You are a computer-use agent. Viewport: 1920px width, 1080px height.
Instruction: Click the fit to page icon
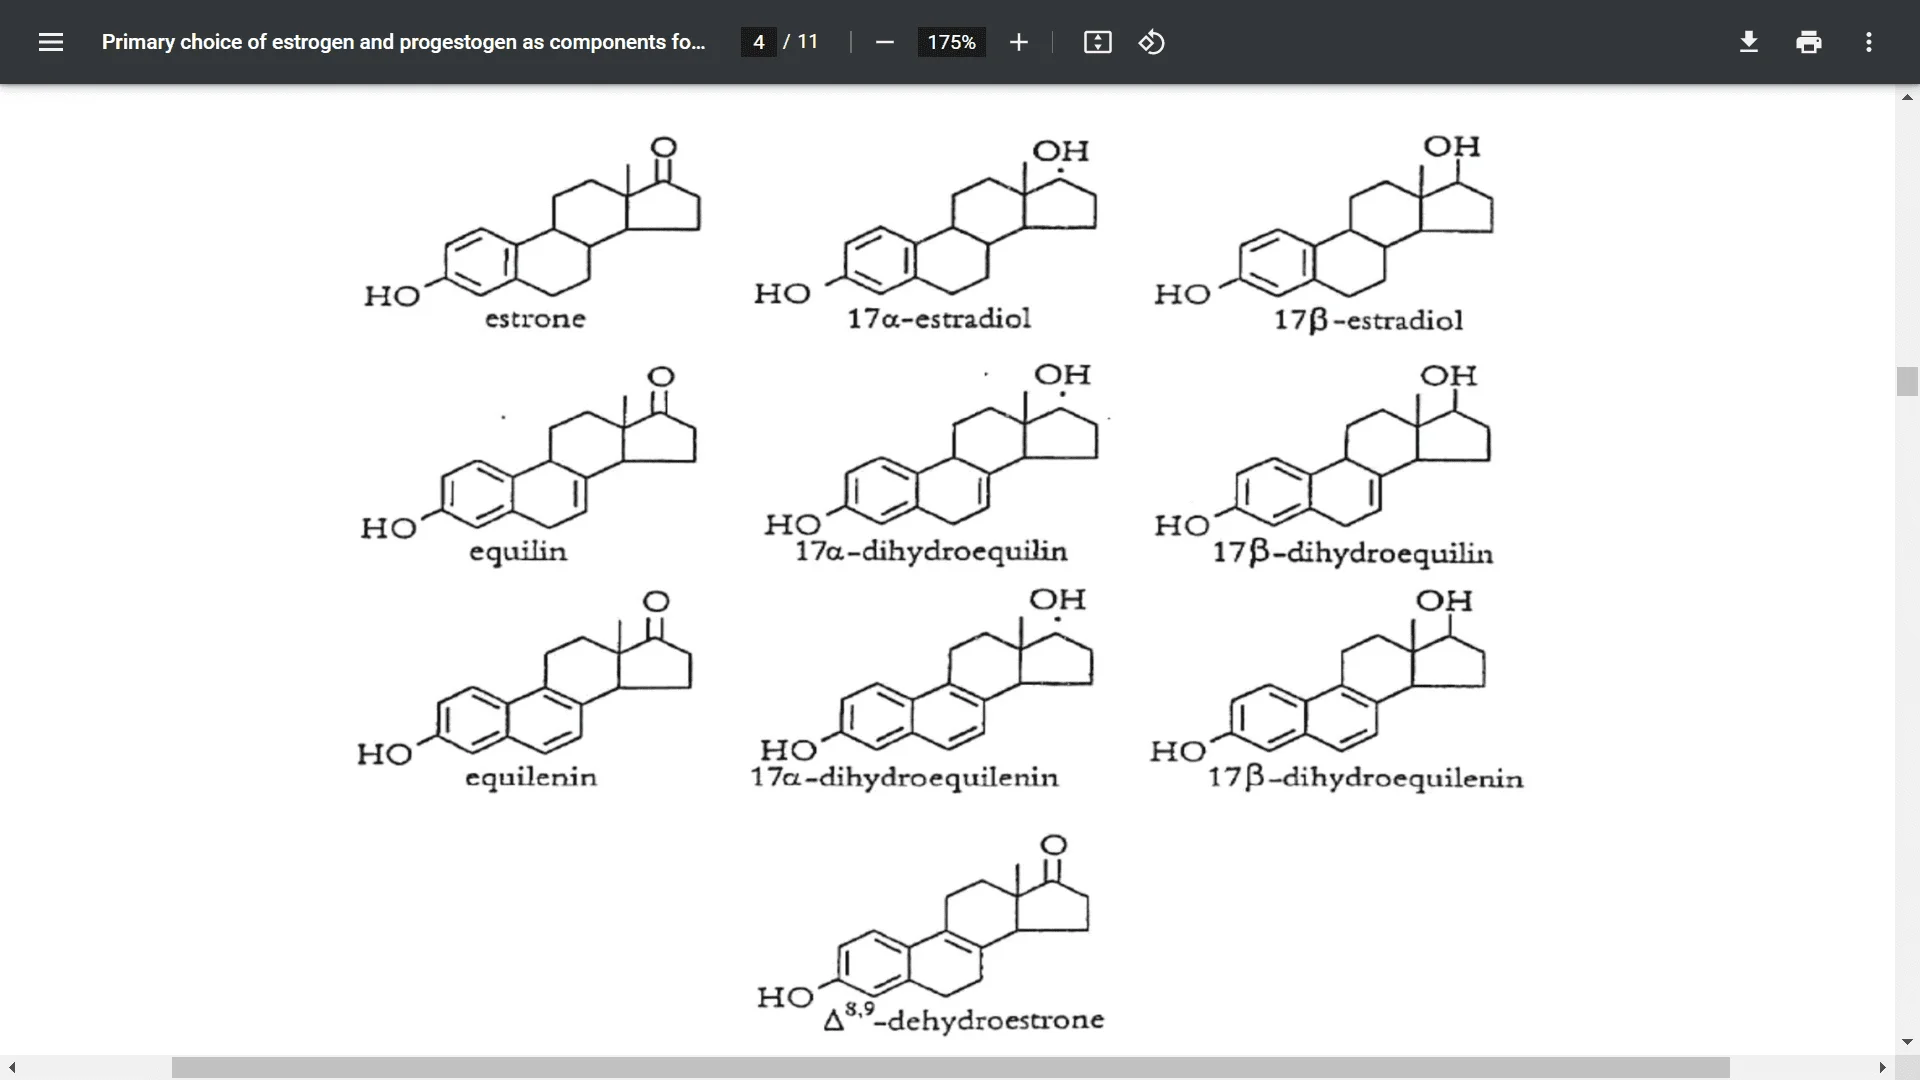click(x=1097, y=42)
